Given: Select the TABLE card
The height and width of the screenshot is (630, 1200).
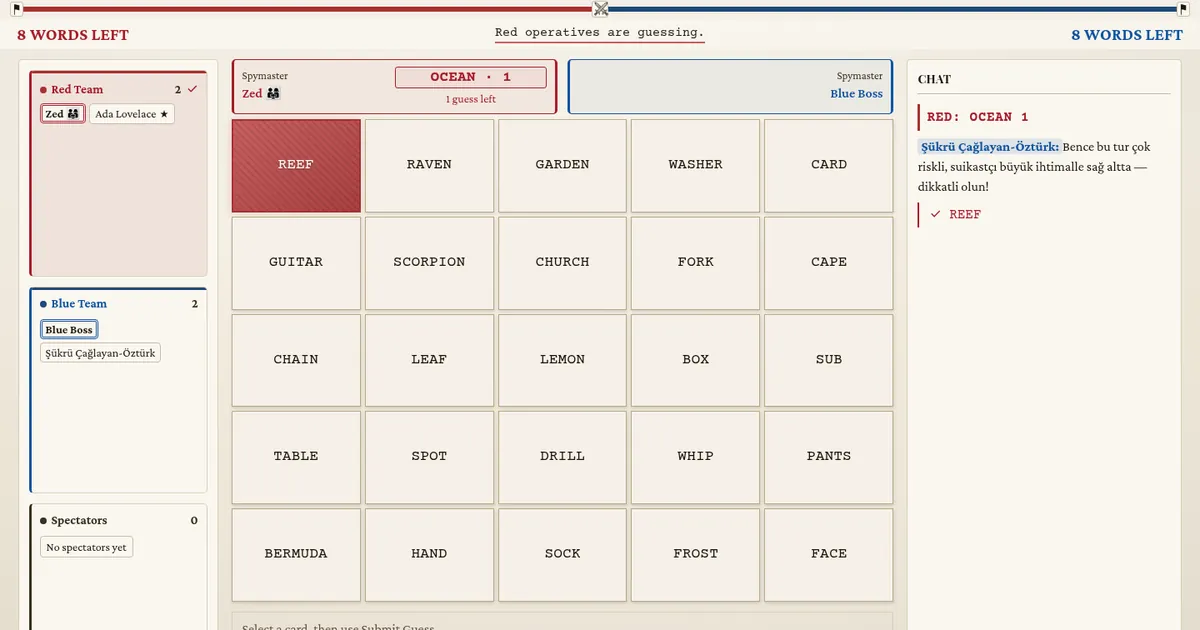Looking at the screenshot, I should click(296, 457).
